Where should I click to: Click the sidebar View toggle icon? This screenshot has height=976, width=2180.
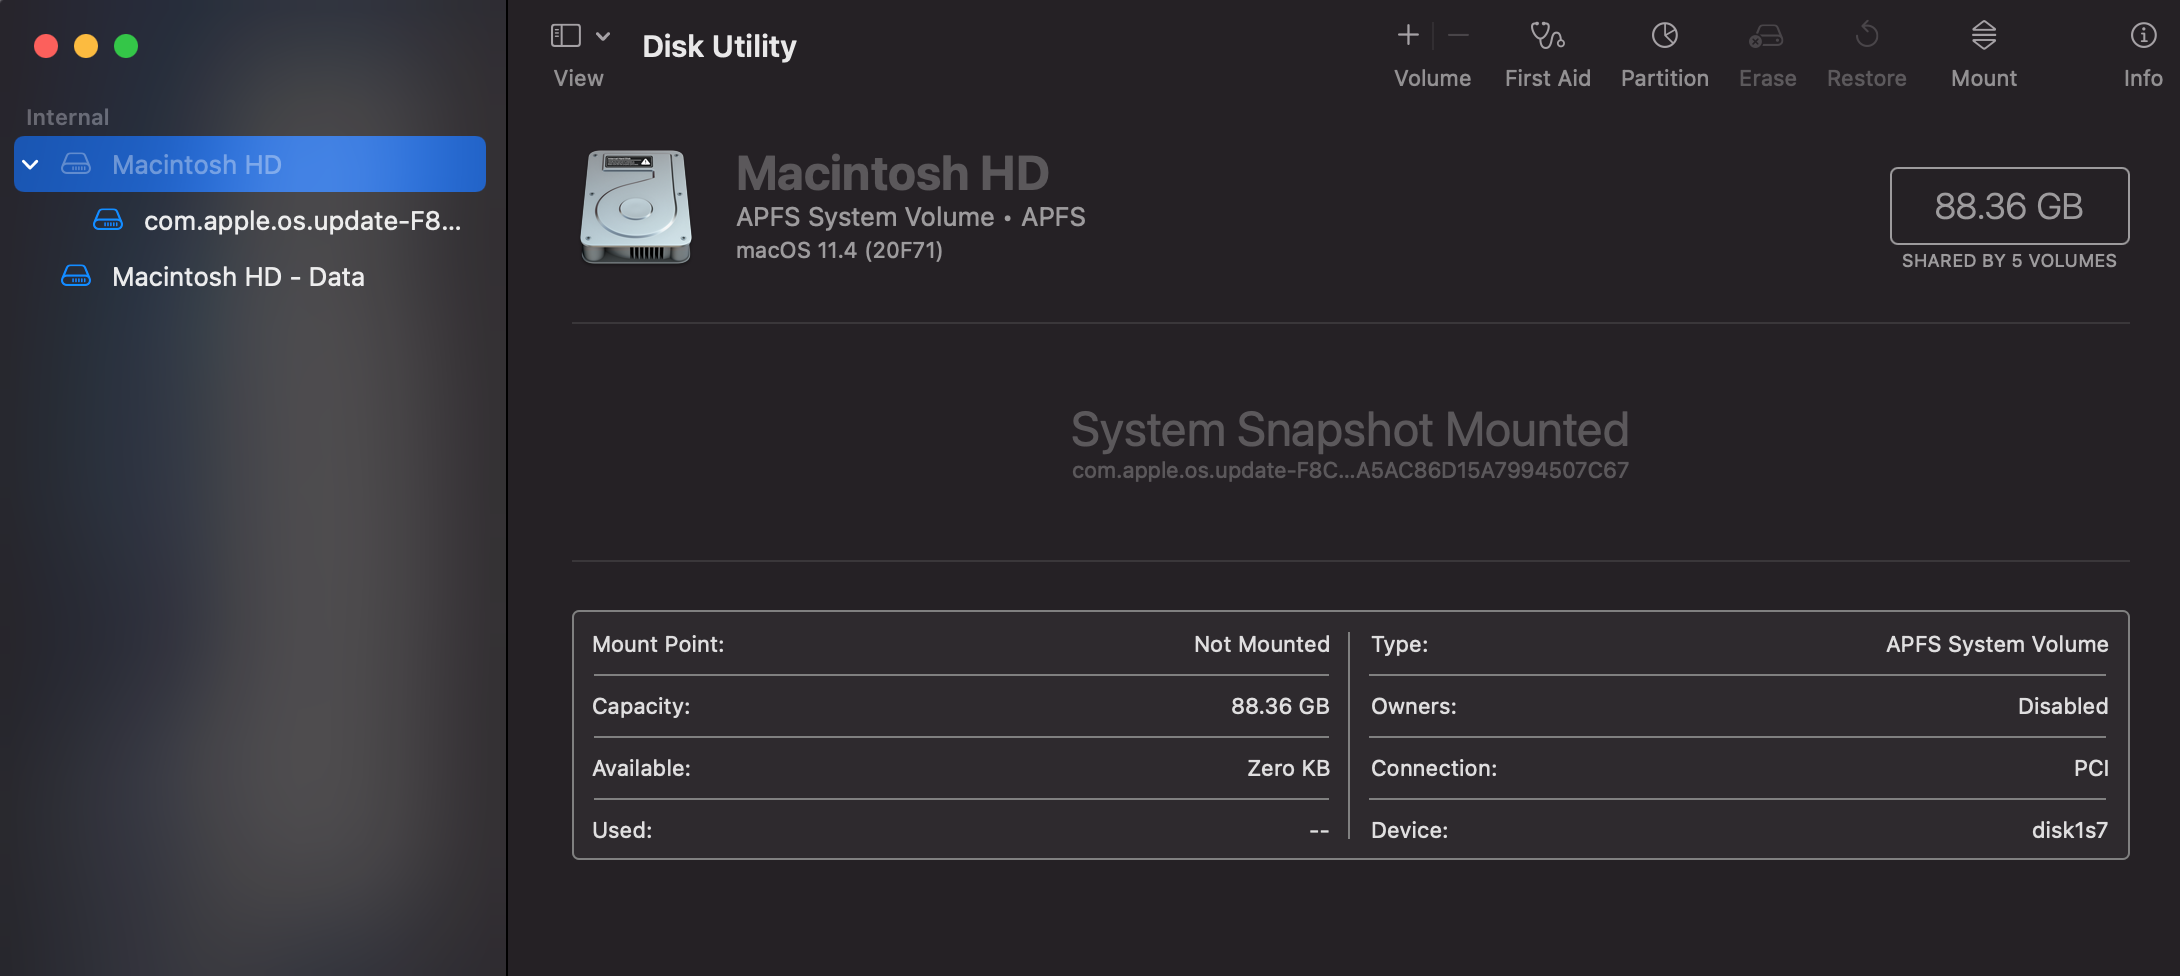566,36
